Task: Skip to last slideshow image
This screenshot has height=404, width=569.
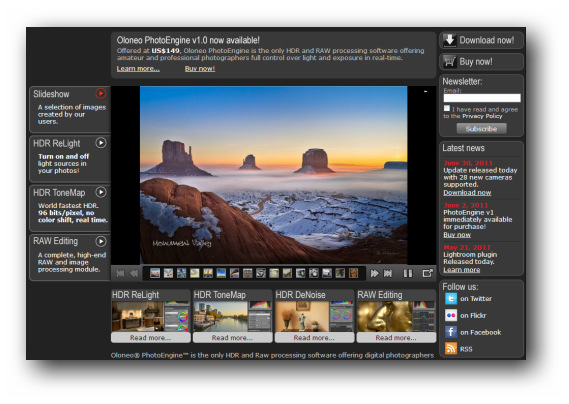Action: click(388, 273)
